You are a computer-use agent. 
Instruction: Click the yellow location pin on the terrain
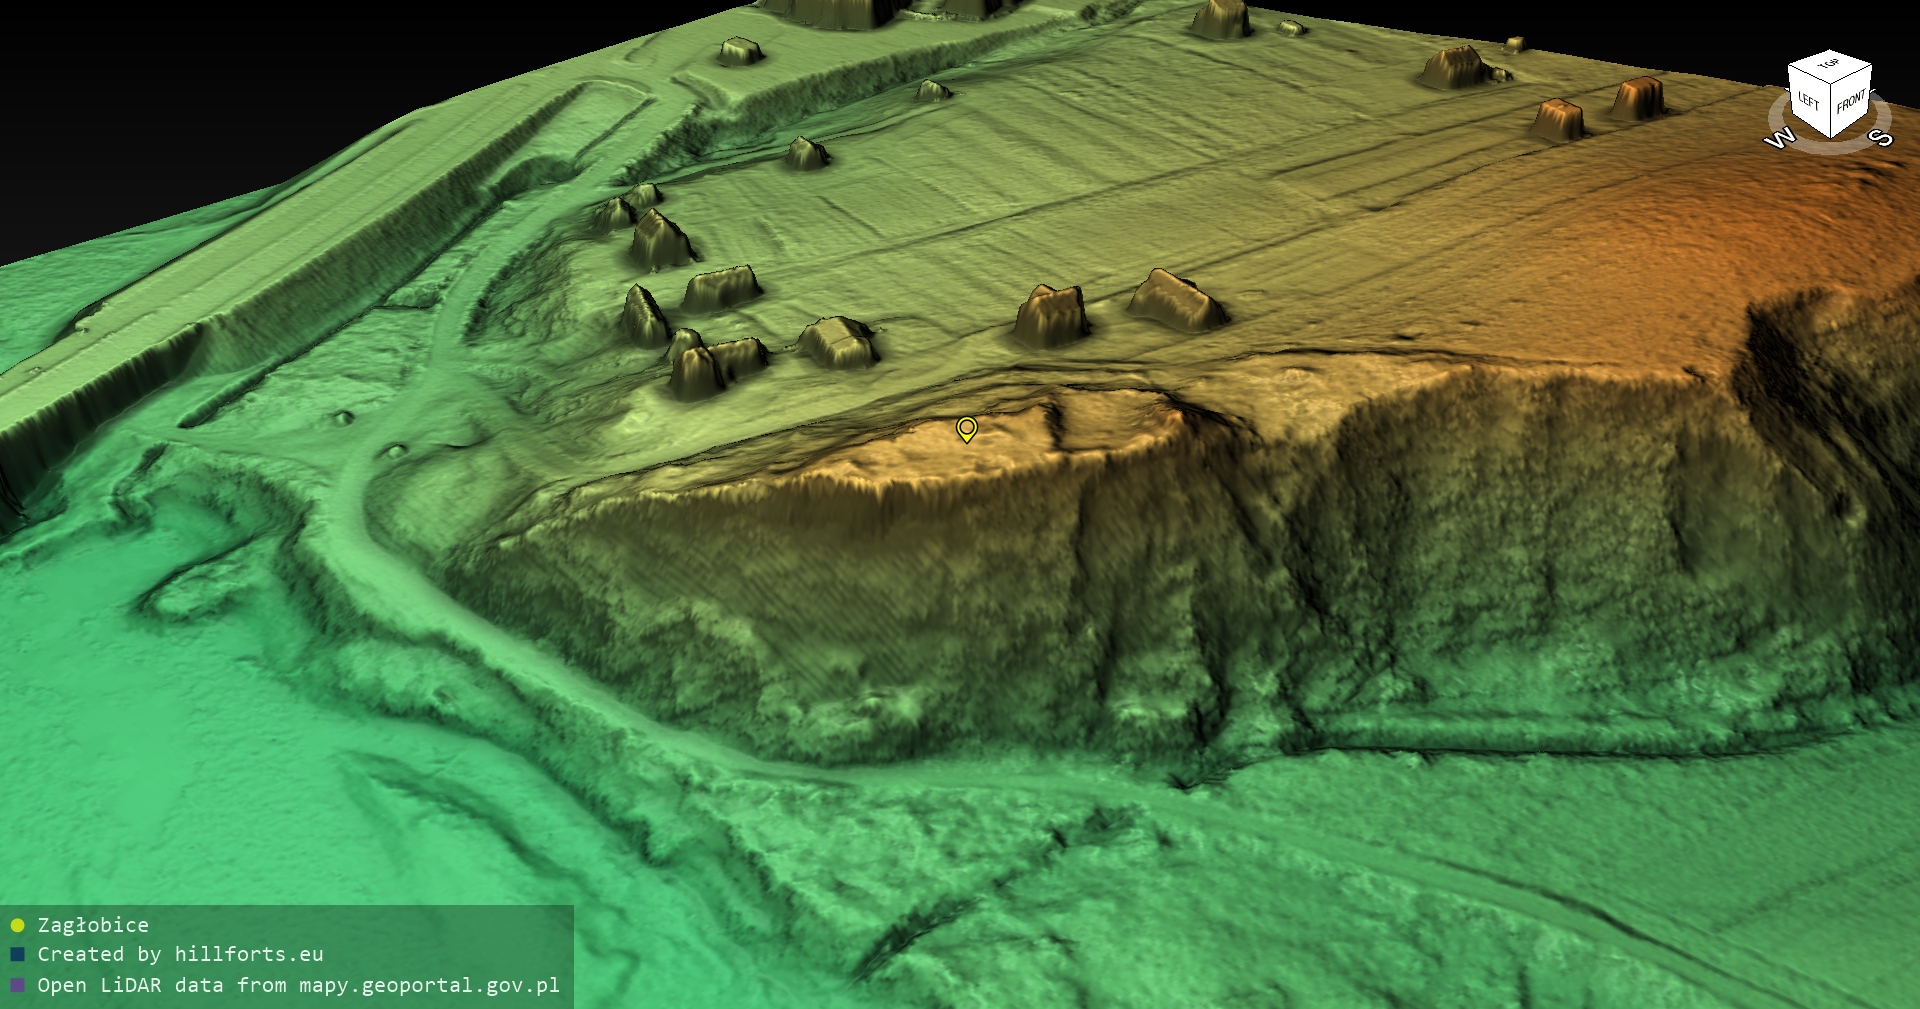(966, 428)
